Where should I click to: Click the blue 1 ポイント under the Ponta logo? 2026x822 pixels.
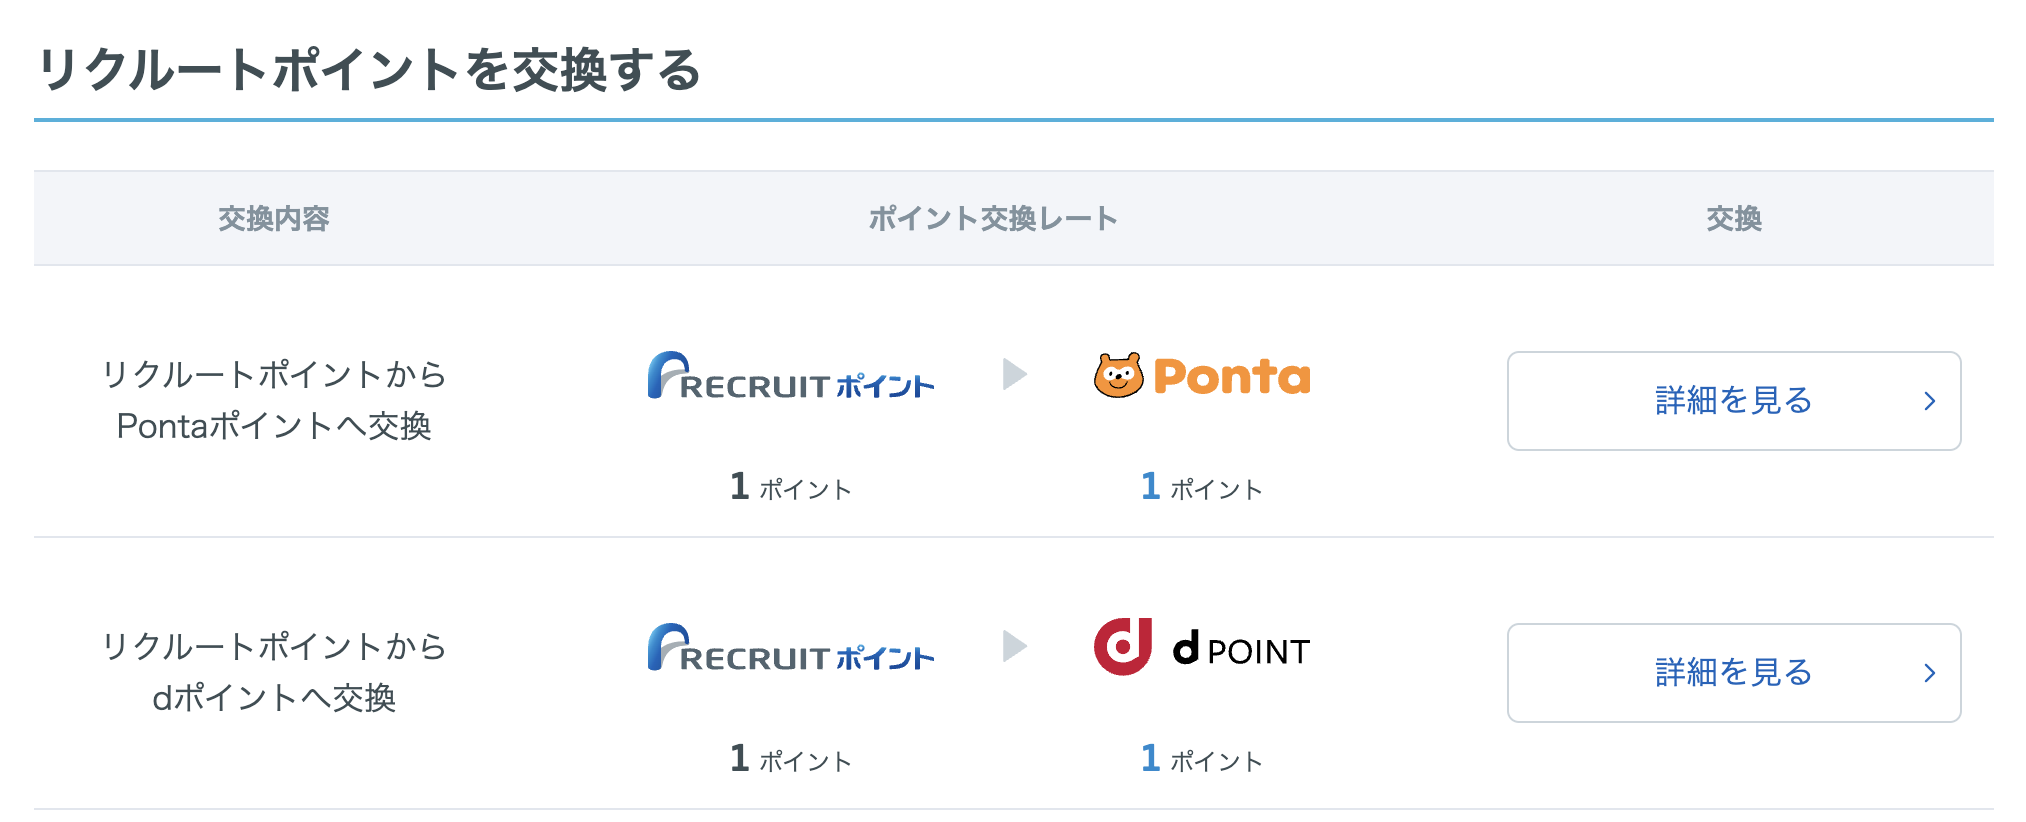point(1201,487)
